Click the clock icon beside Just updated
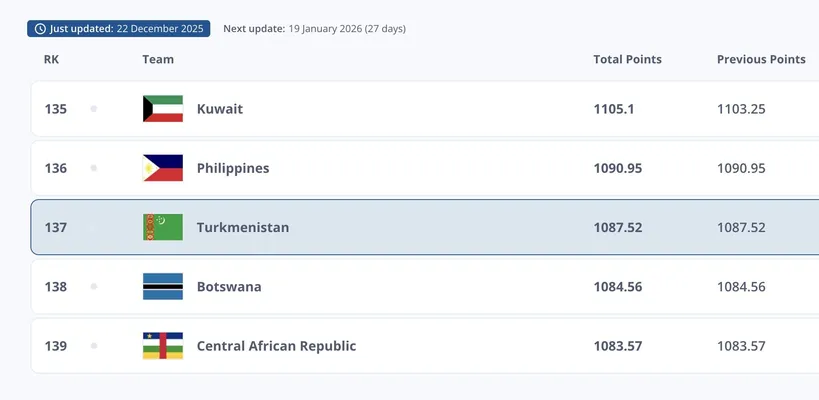 tap(40, 29)
